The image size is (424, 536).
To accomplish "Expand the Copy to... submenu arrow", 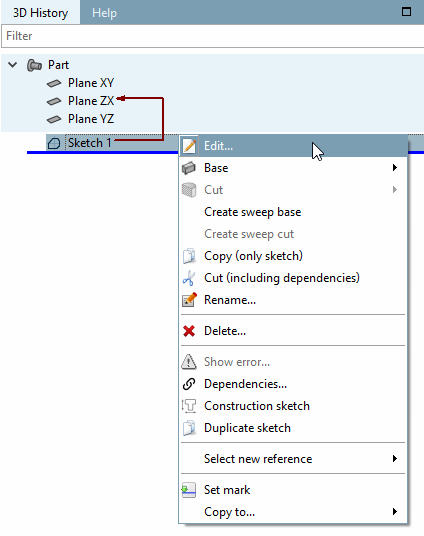I will pyautogui.click(x=395, y=511).
